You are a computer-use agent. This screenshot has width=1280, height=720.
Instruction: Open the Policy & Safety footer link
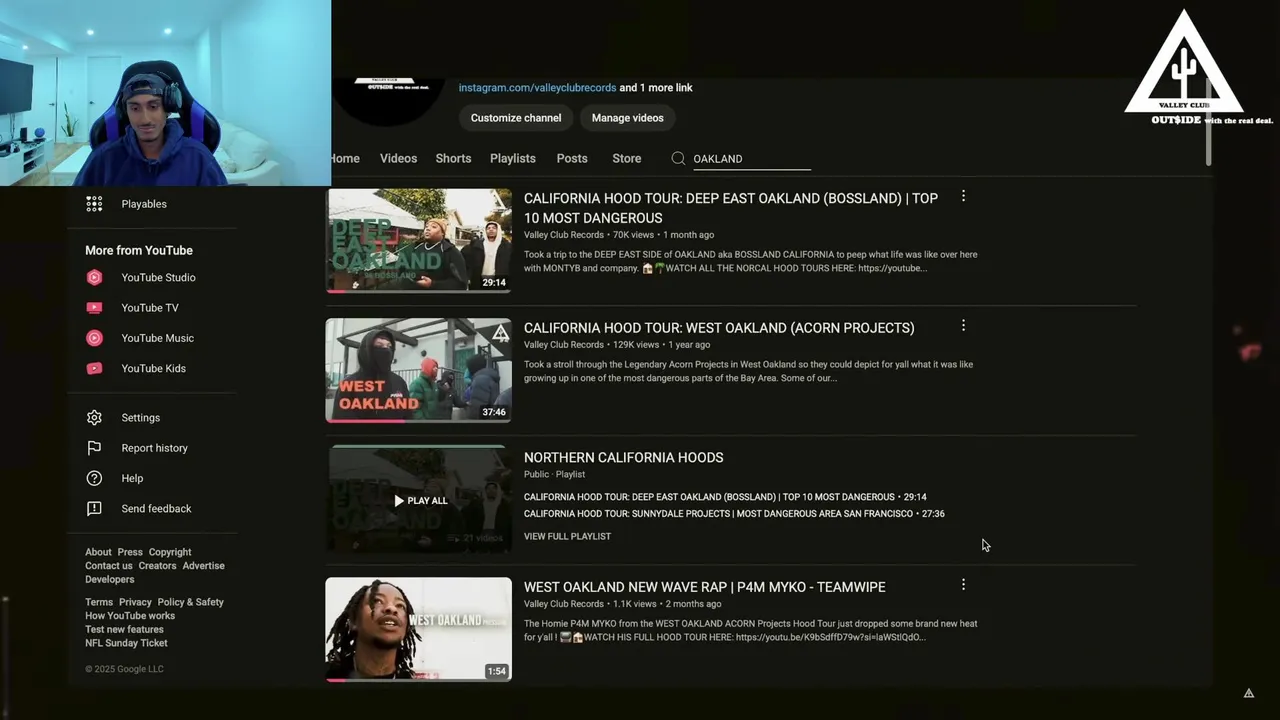pos(190,602)
